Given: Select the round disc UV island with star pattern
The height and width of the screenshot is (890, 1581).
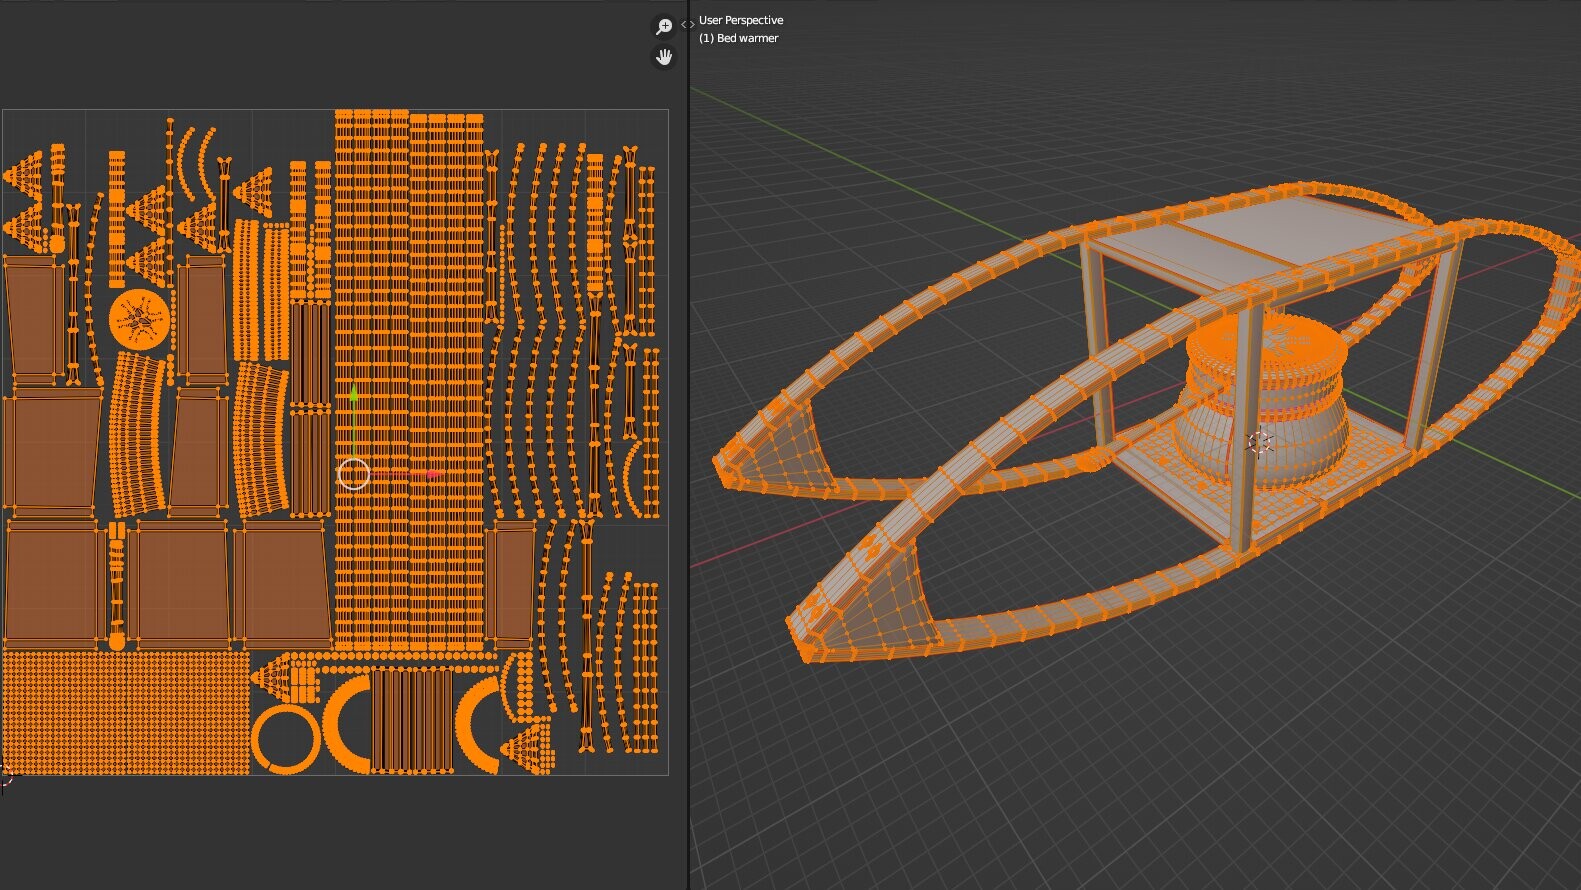Looking at the screenshot, I should pyautogui.click(x=138, y=320).
